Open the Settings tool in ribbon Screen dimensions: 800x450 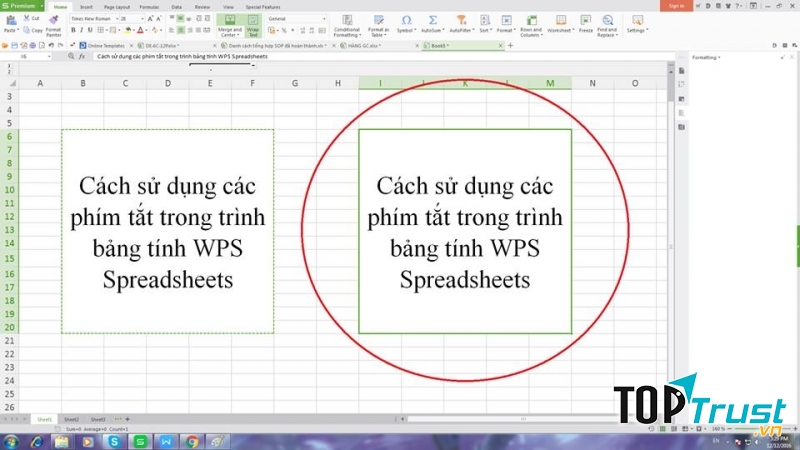[637, 24]
